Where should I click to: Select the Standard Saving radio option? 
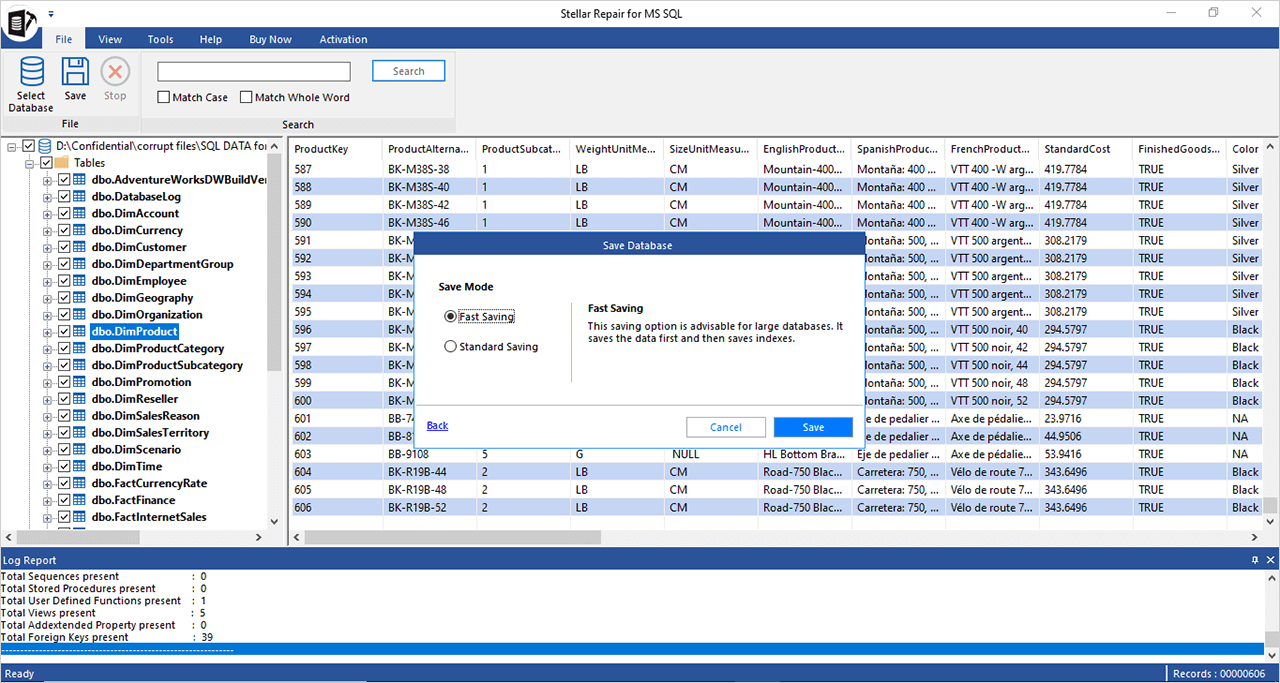(451, 347)
